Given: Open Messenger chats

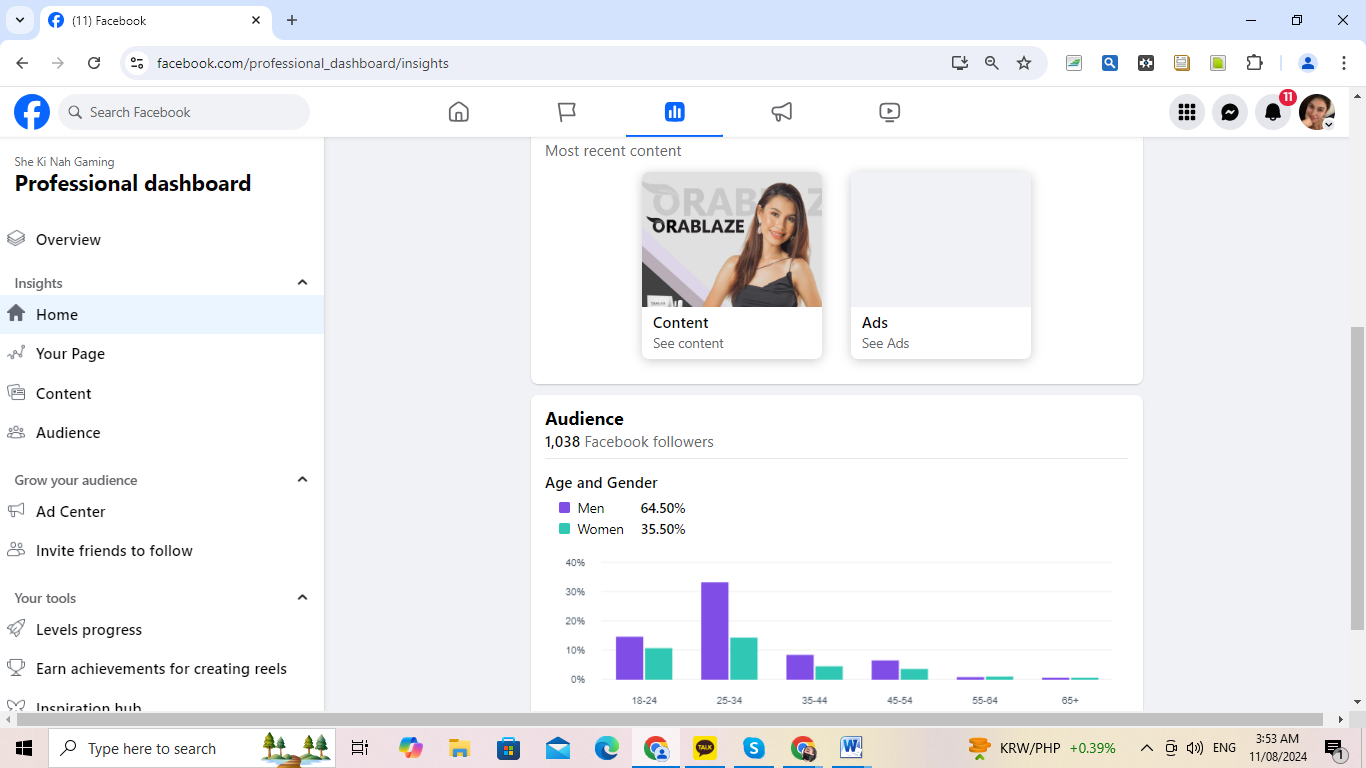Looking at the screenshot, I should pos(1230,112).
